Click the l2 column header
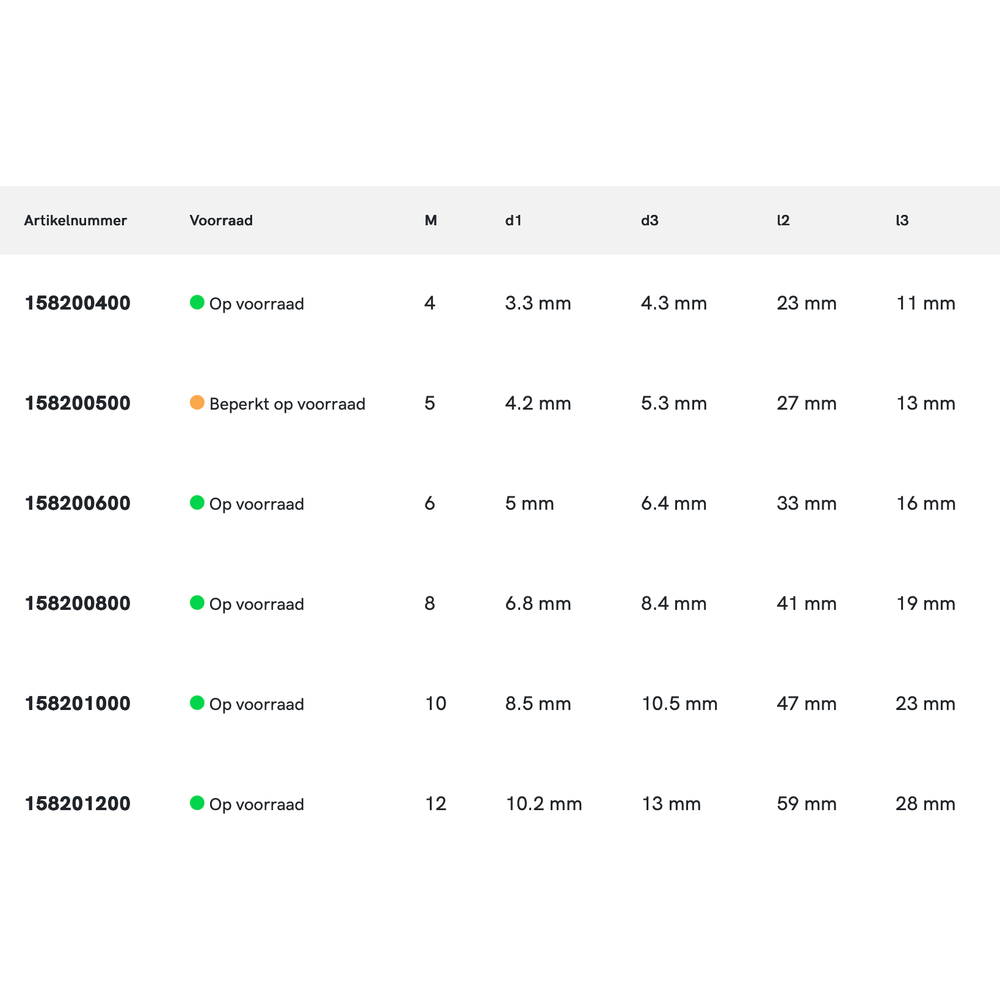Image resolution: width=1000 pixels, height=1000 pixels. tap(783, 220)
